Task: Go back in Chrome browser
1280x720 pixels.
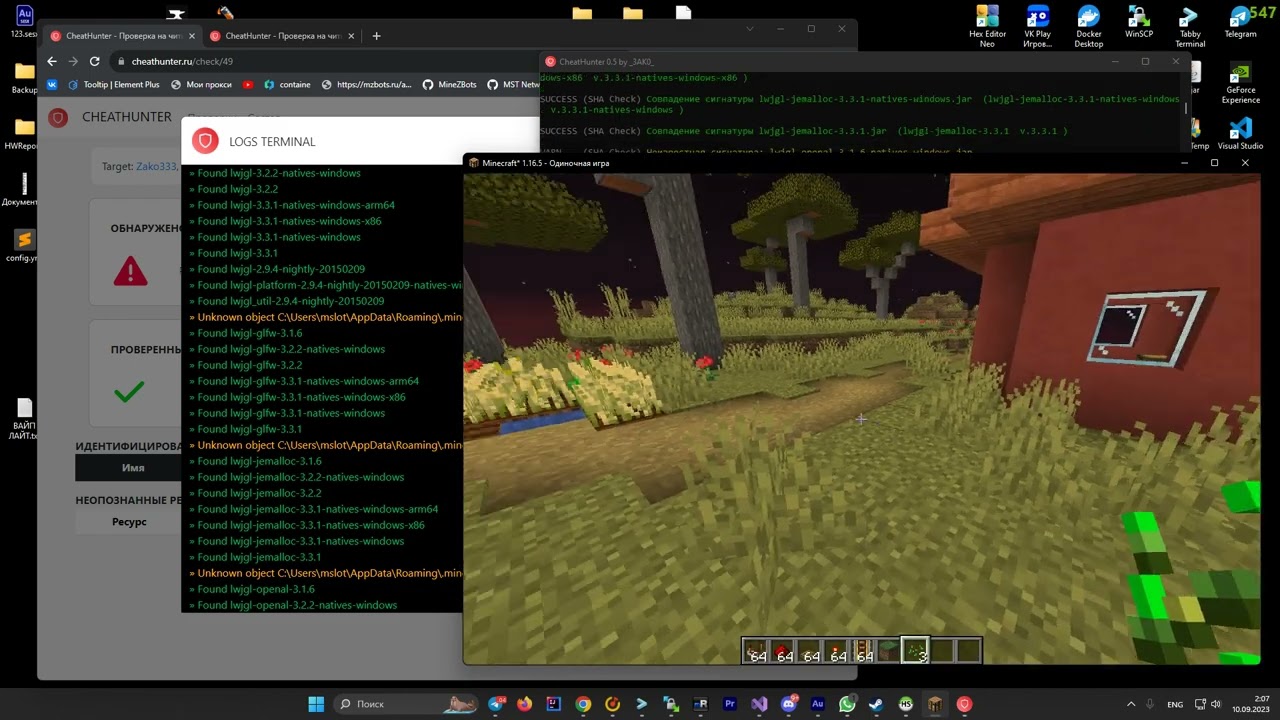Action: point(52,61)
